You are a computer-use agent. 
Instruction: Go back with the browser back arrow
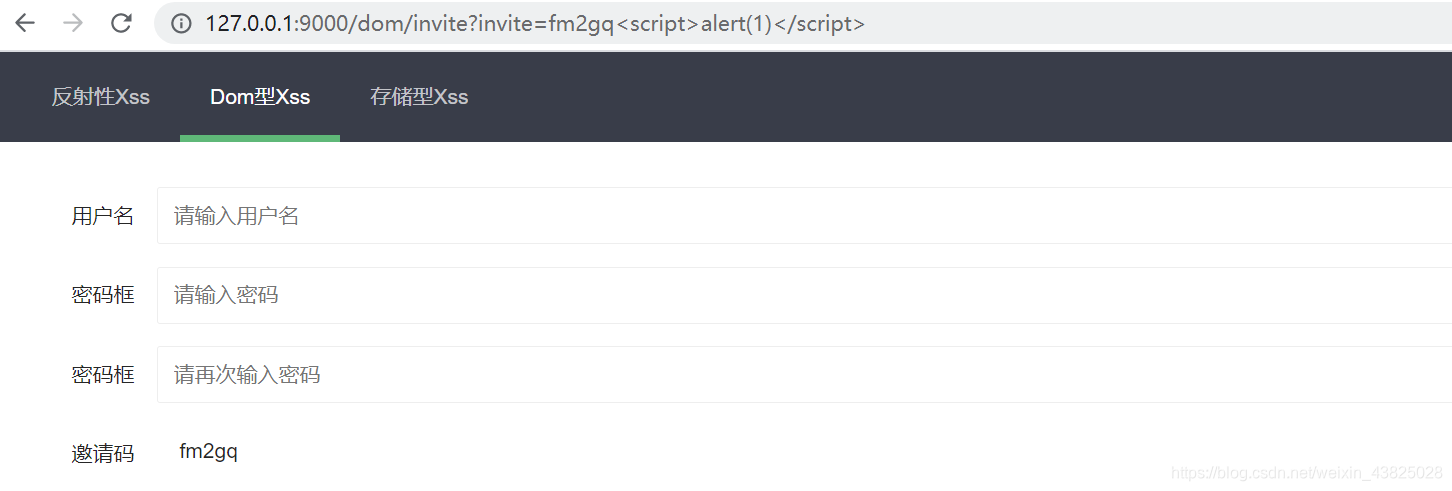[25, 24]
